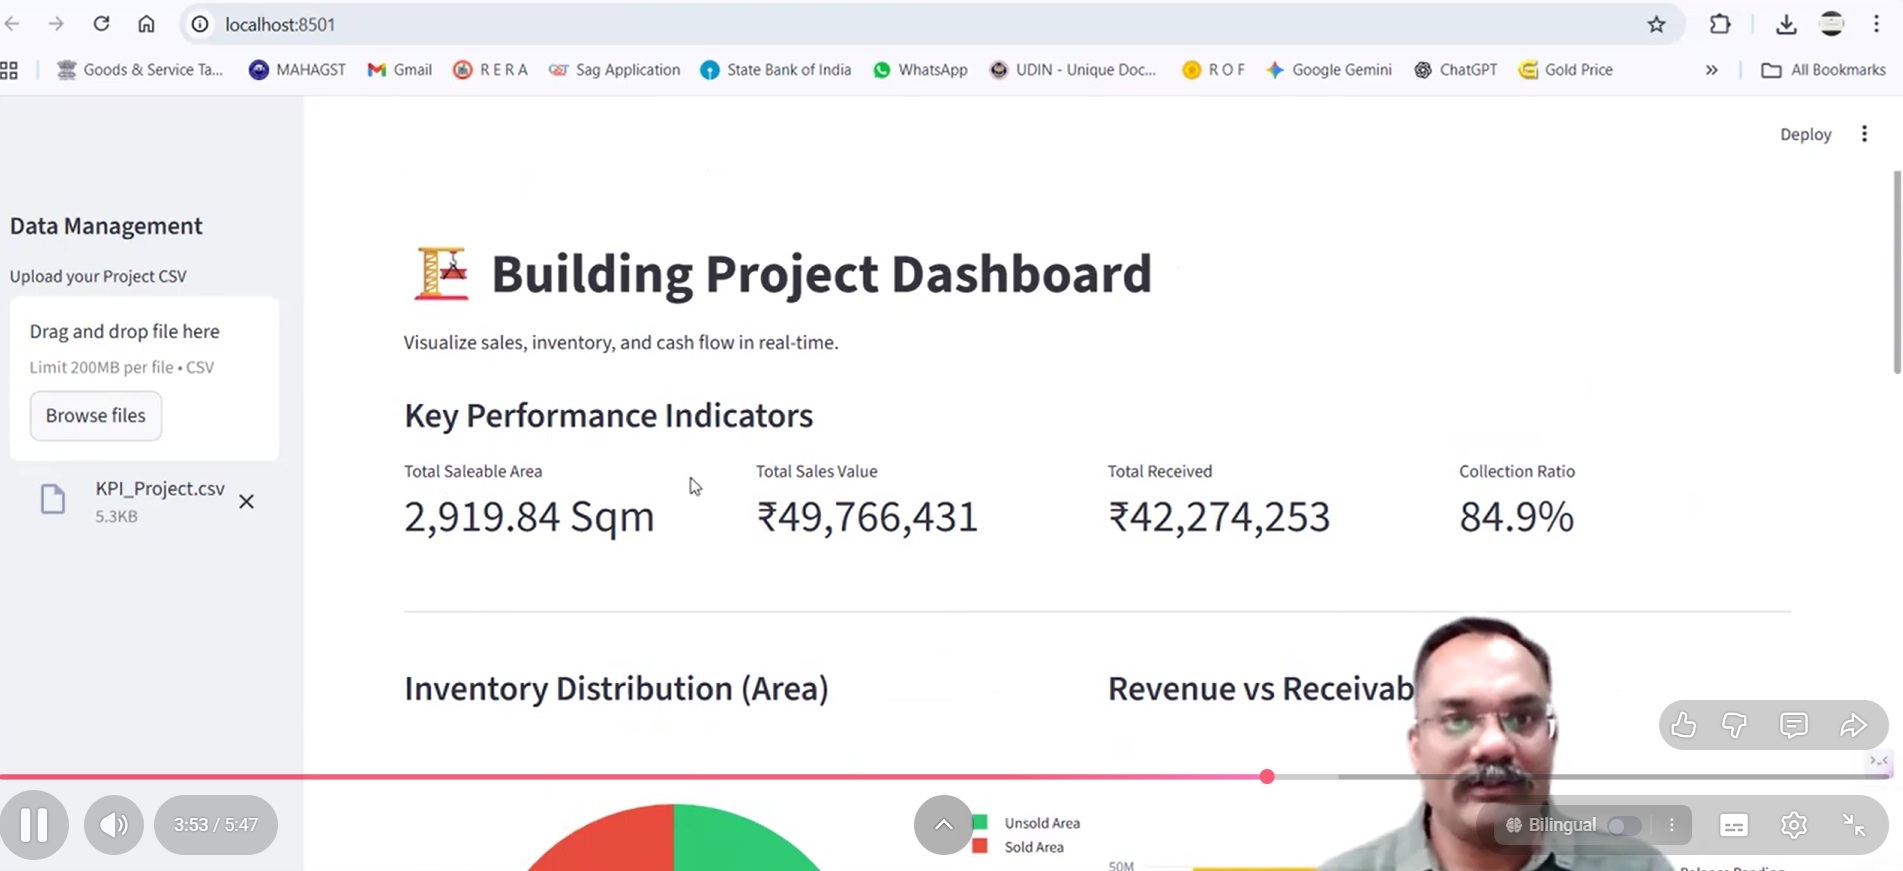Open the comments icon
1903x871 pixels.
[1794, 725]
